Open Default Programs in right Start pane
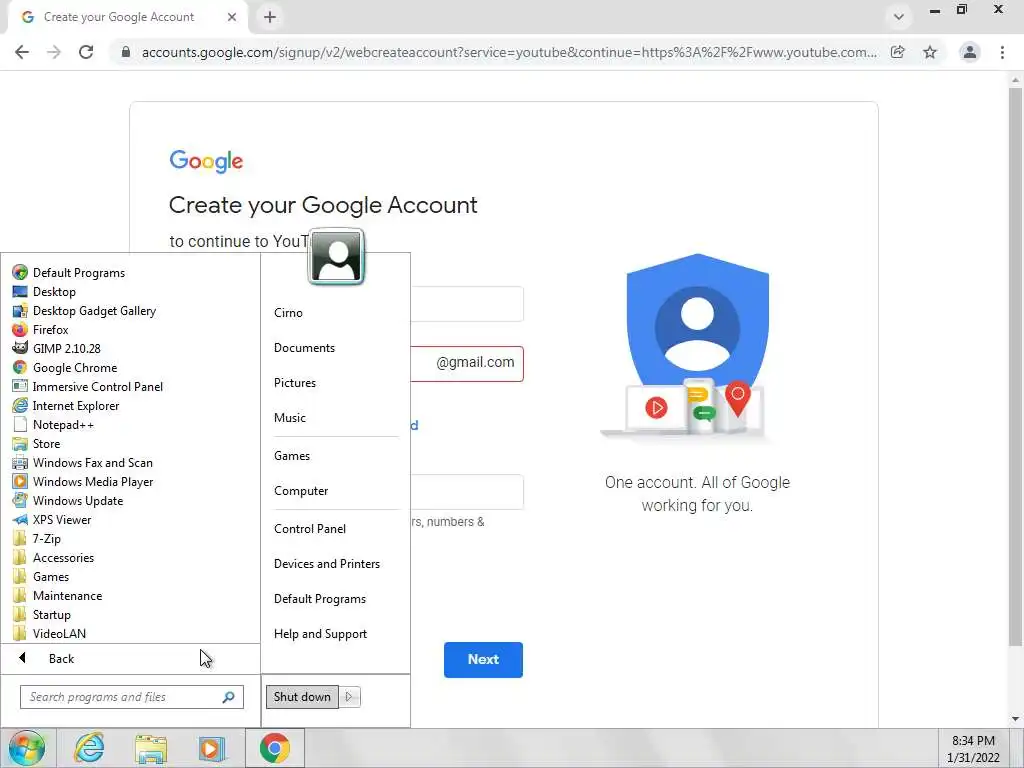1024x768 pixels. 319,598
